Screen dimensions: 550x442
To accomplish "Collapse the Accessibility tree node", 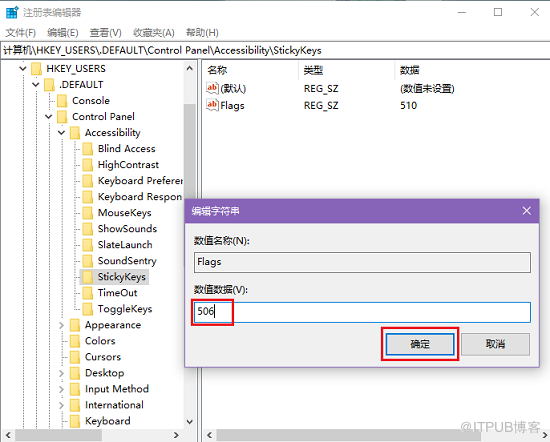I will [61, 133].
